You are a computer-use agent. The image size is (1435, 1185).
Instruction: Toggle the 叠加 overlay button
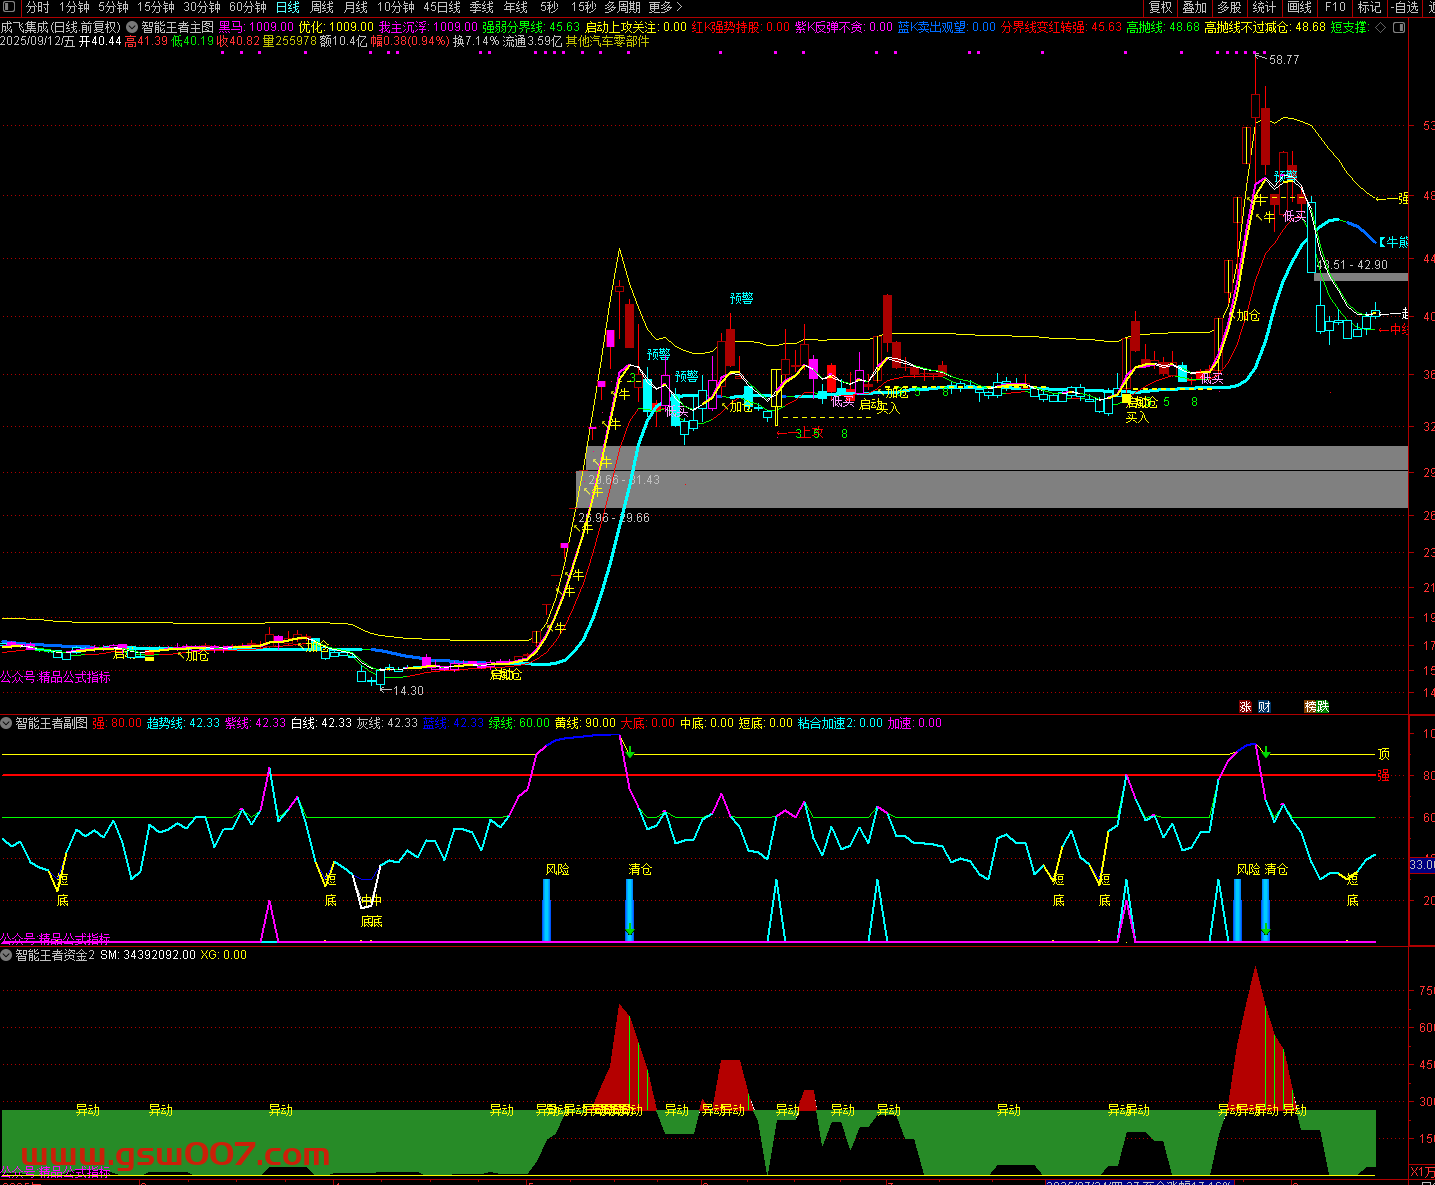(1194, 7)
